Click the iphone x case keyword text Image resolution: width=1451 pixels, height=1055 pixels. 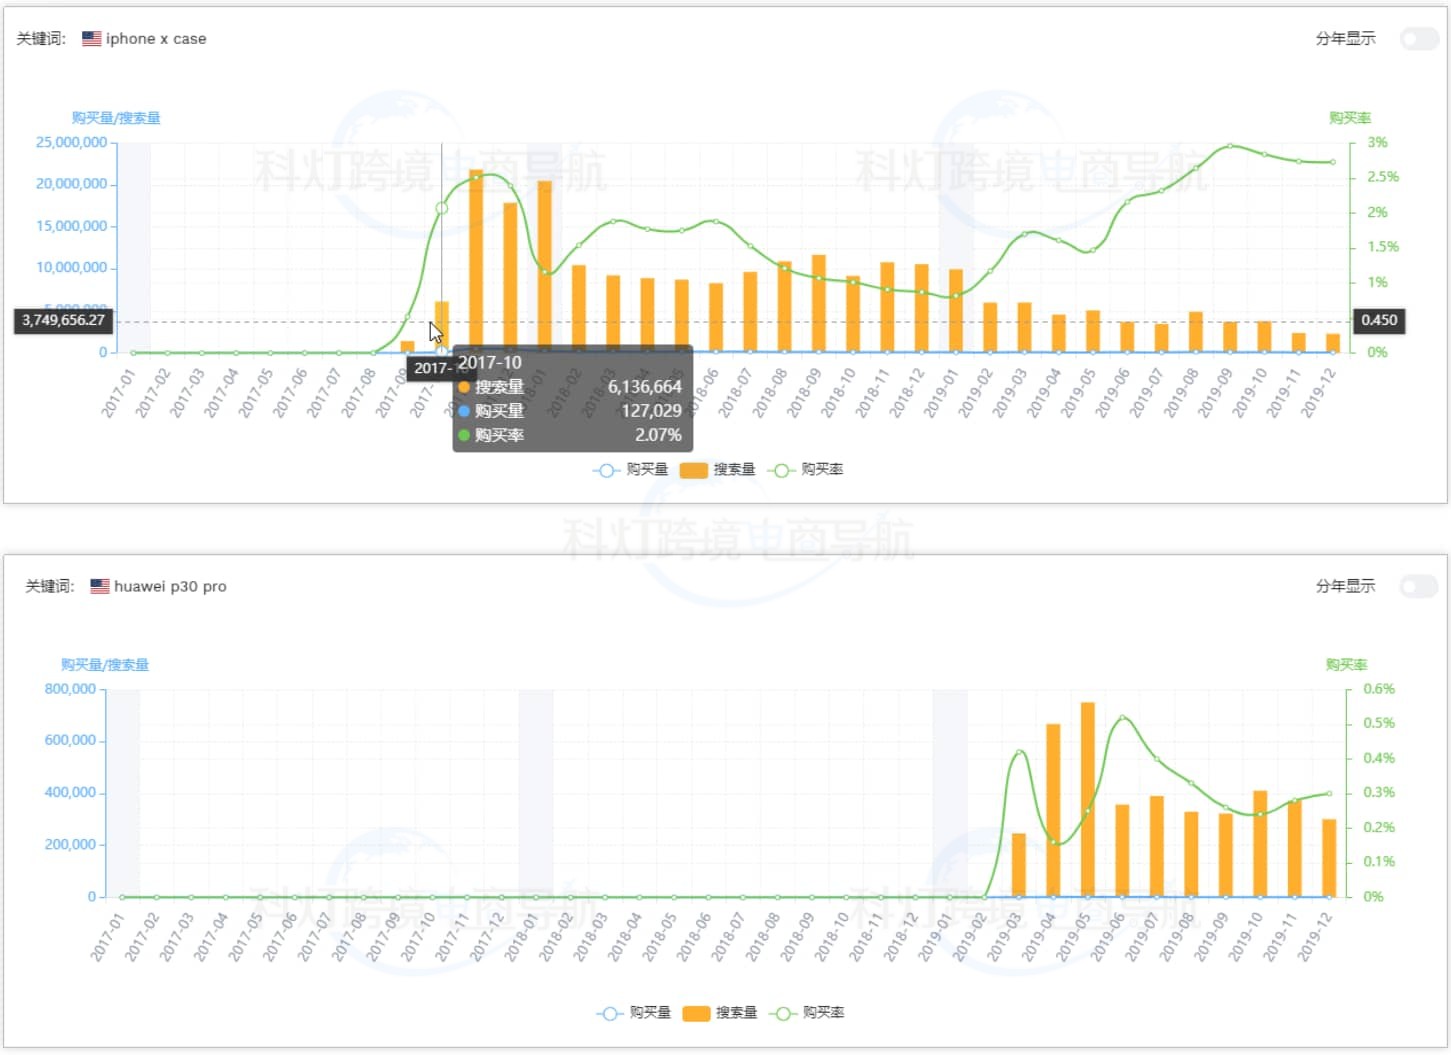coord(156,39)
